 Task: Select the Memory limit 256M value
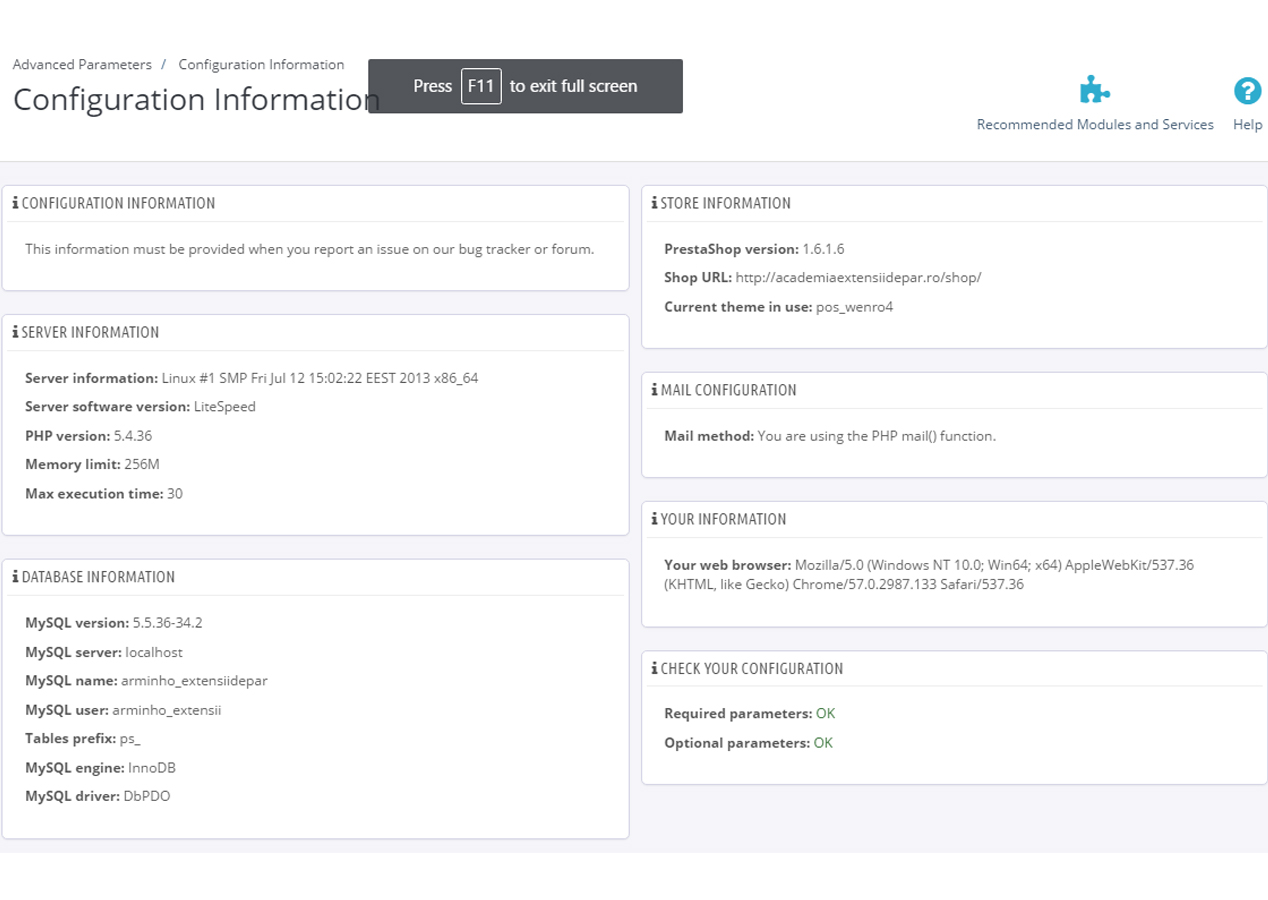142,465
